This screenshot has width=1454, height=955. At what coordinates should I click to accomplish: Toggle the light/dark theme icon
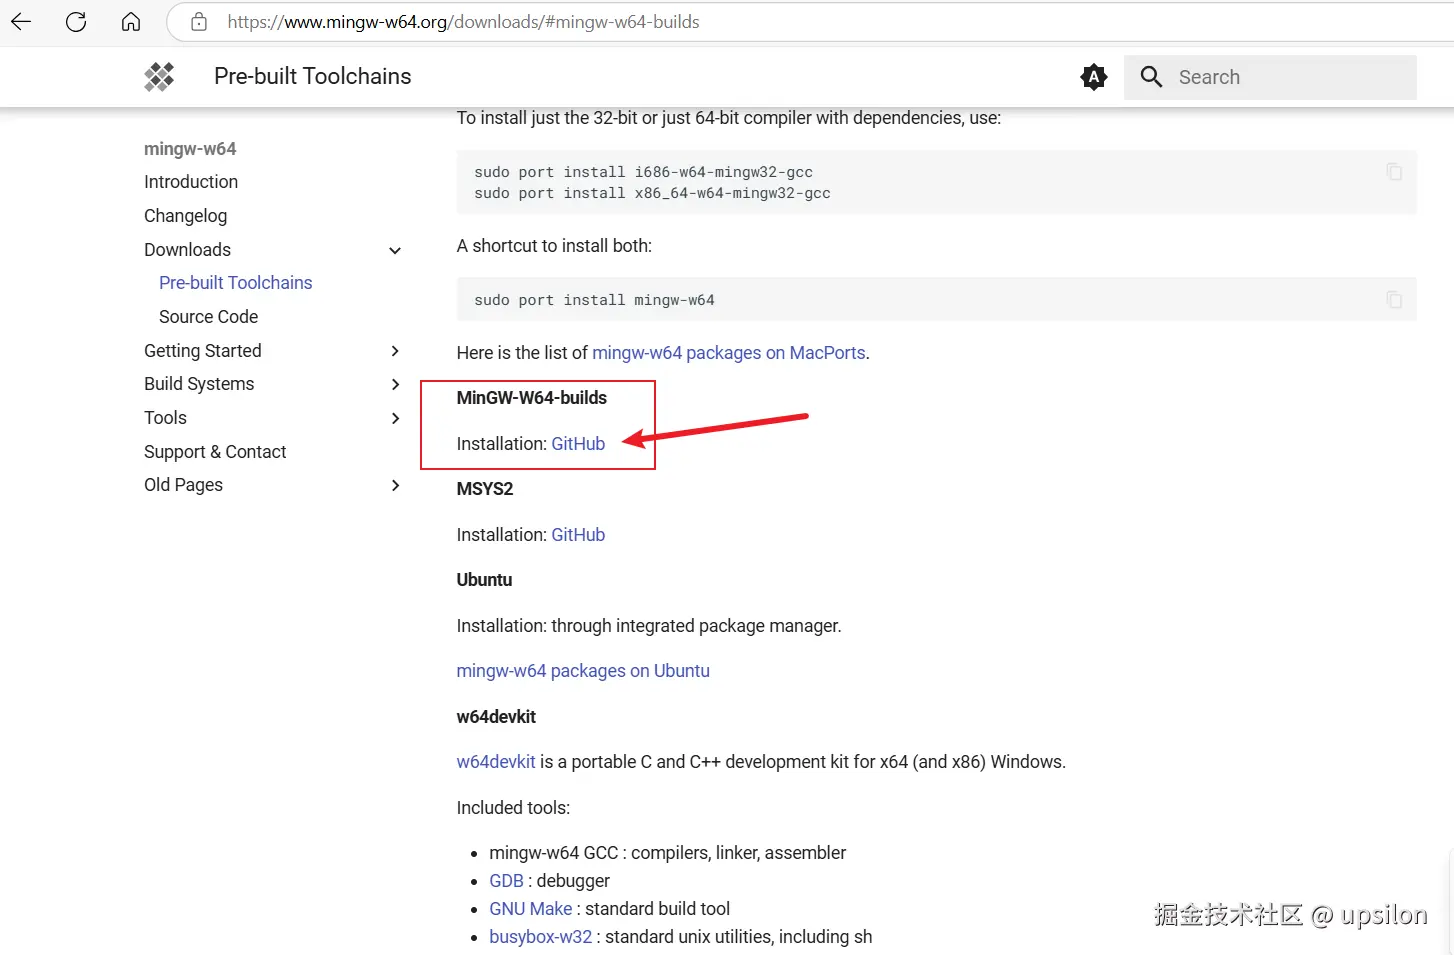coord(1094,77)
